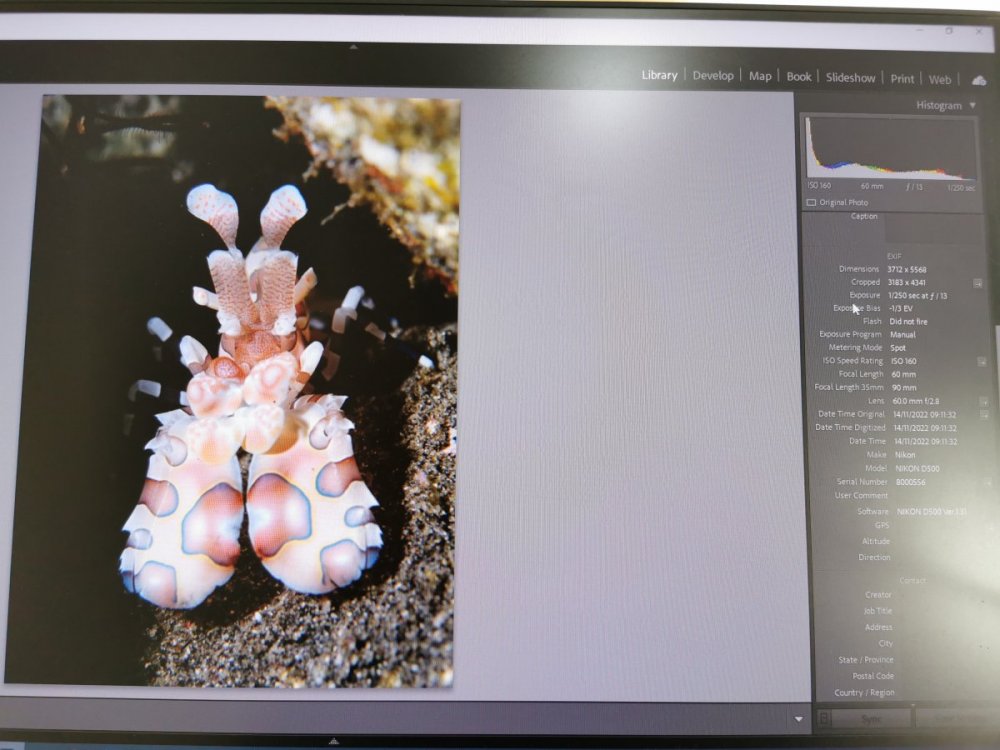Open the Map module
Screen dimensions: 1000x750
pos(760,76)
